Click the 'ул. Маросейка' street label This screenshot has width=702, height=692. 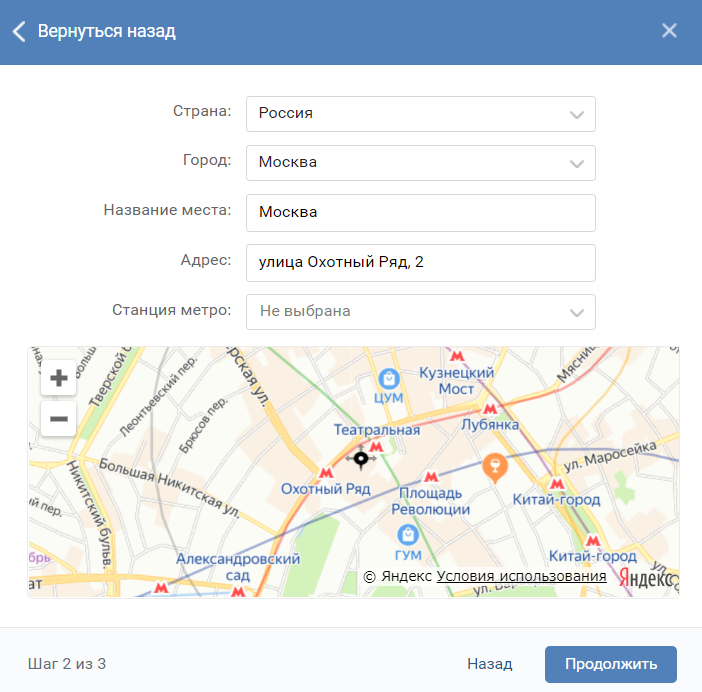point(610,456)
